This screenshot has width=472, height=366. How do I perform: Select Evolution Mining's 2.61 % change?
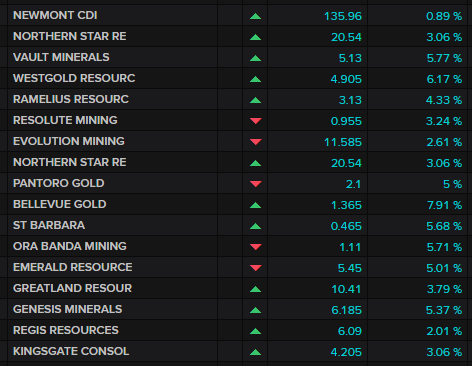[x=444, y=142]
